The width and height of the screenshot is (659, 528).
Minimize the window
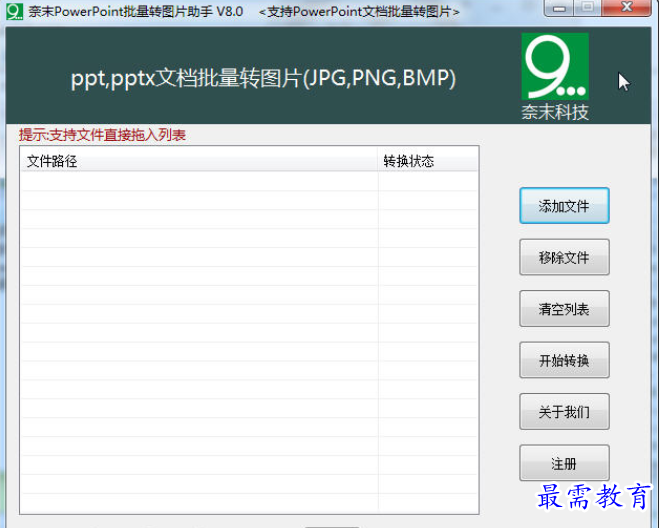coord(559,8)
